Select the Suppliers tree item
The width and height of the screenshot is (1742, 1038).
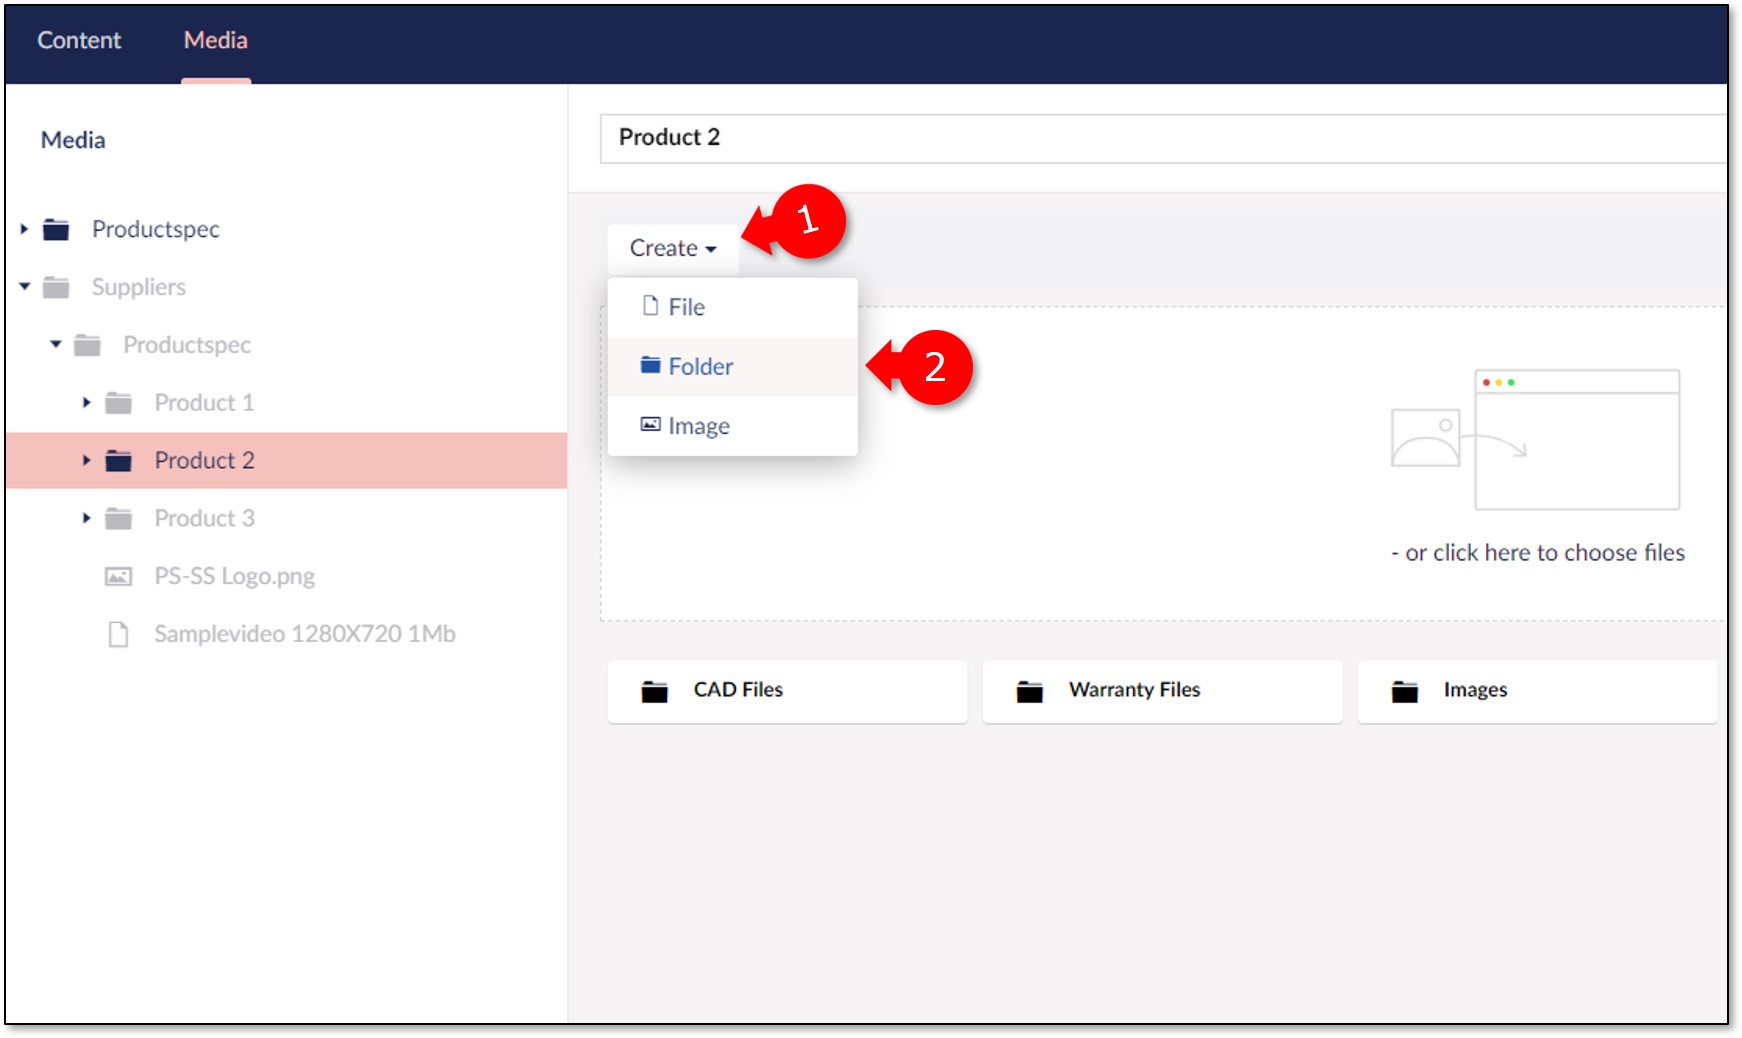click(x=139, y=287)
